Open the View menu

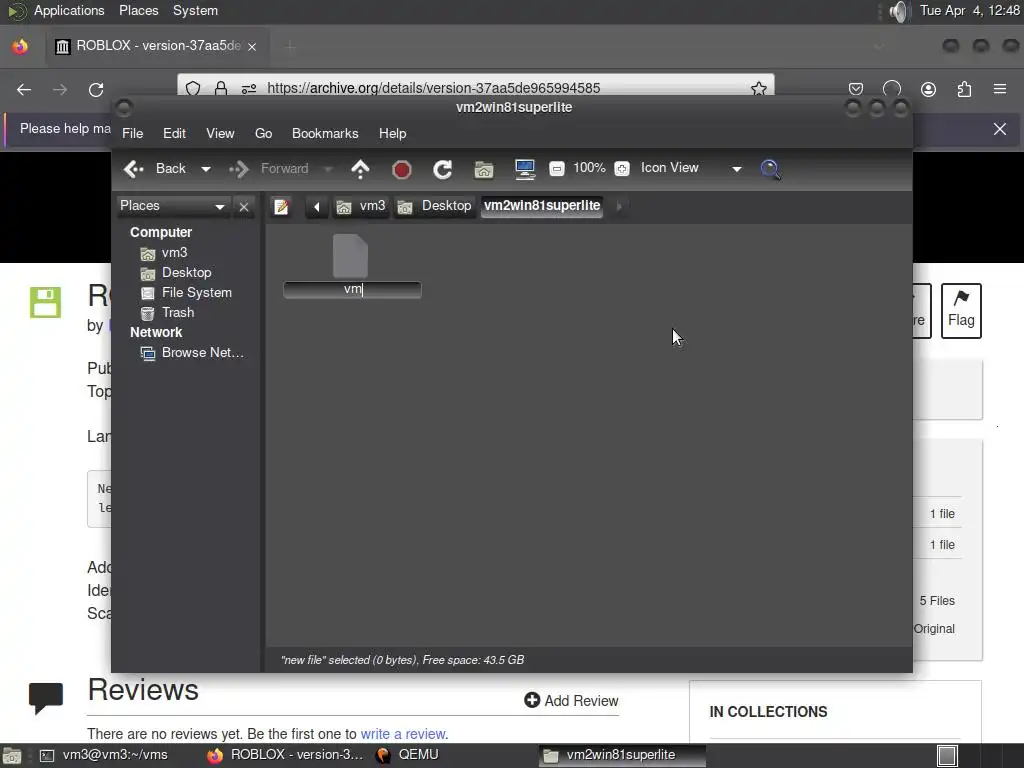pyautogui.click(x=220, y=134)
